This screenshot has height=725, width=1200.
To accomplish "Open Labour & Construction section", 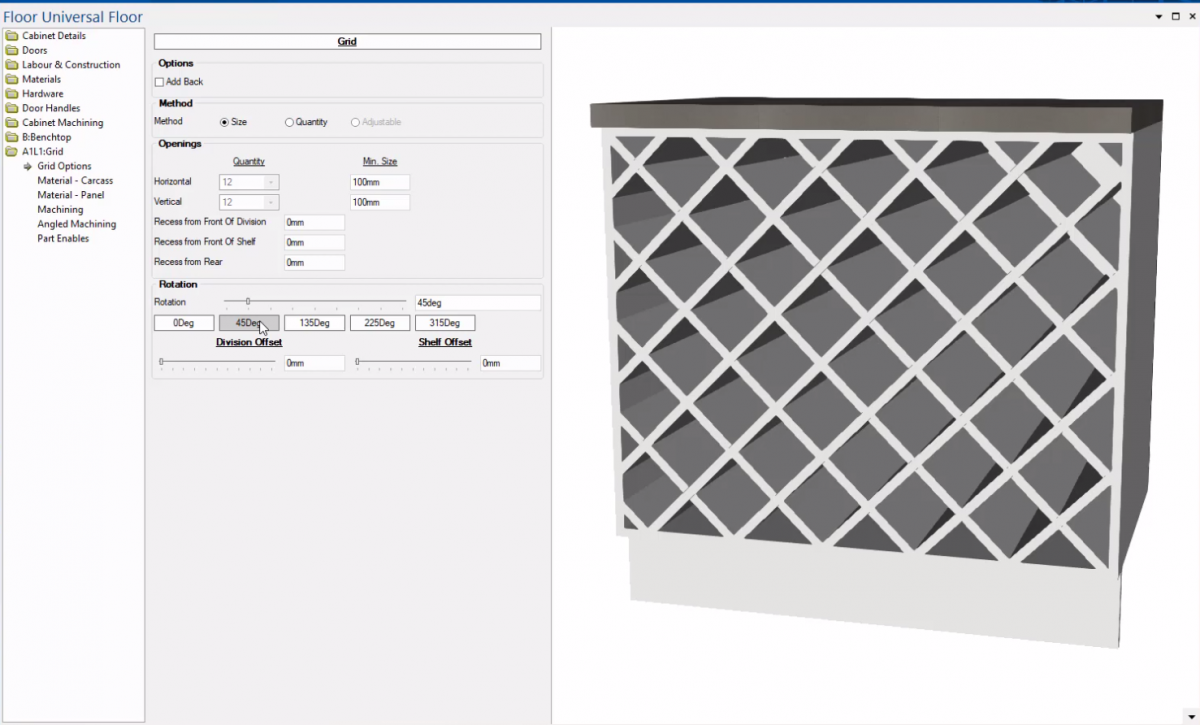I will click(71, 65).
